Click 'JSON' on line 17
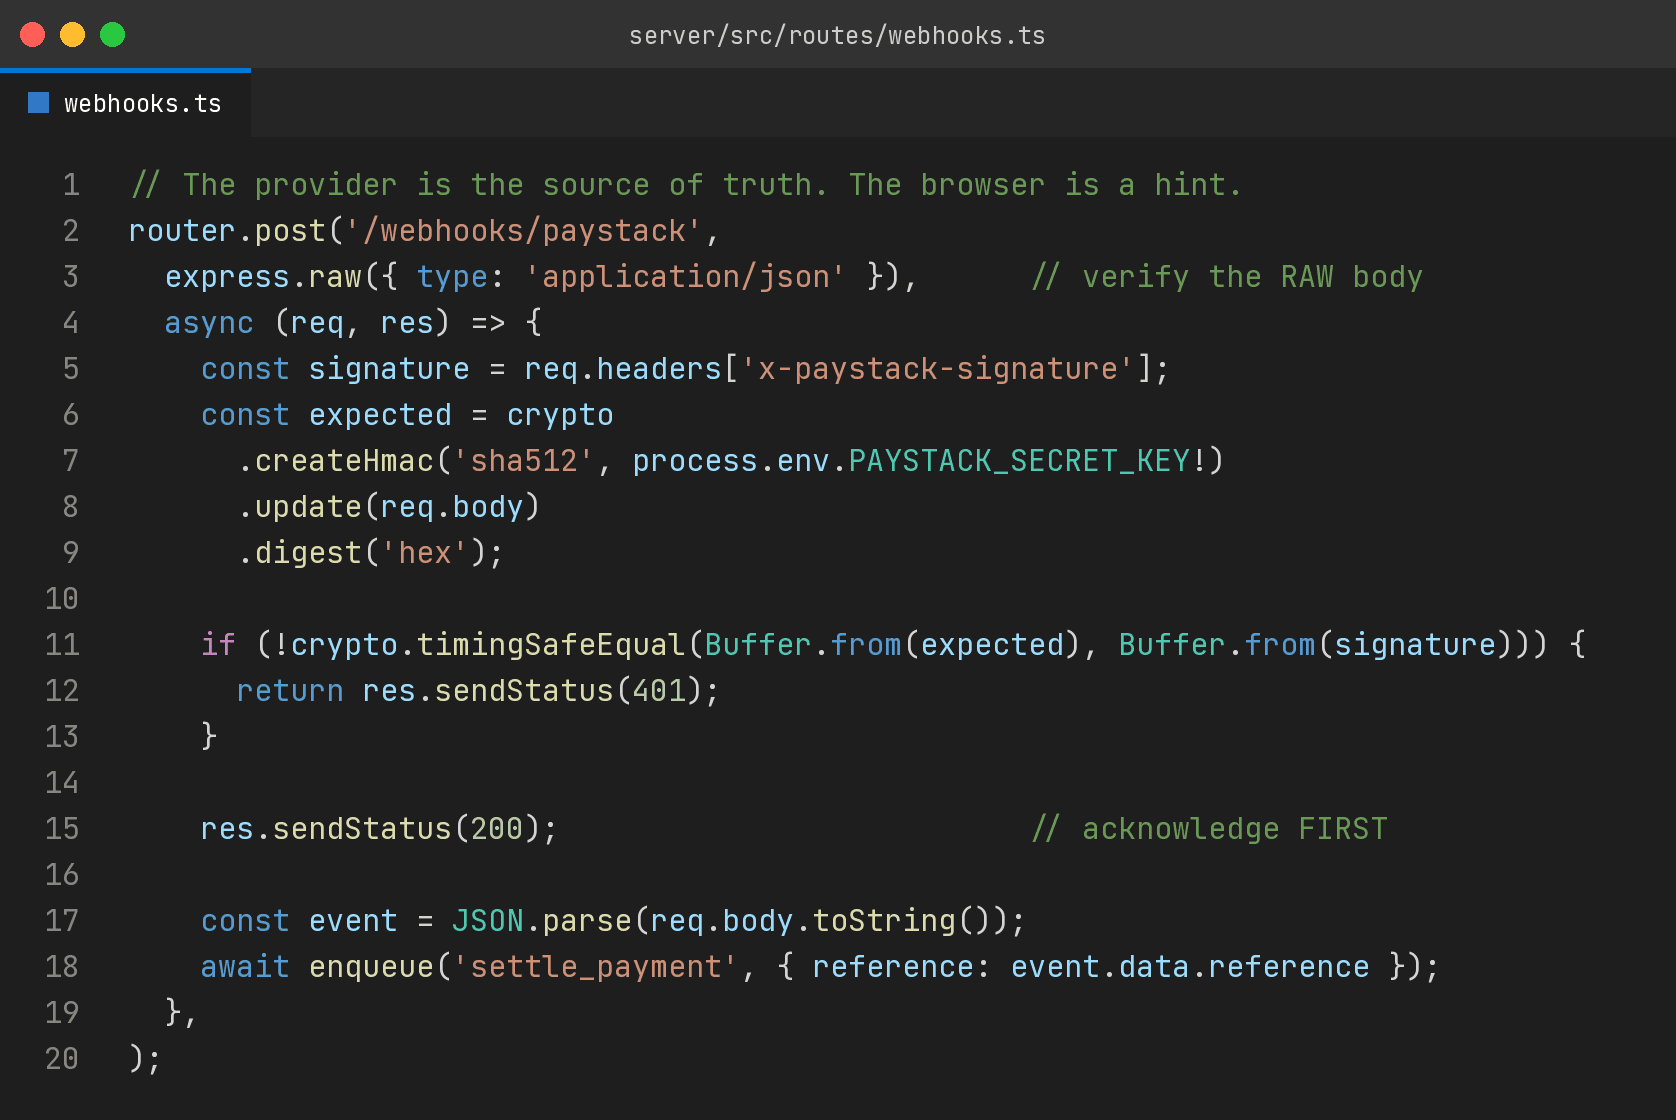1676x1120 pixels. [488, 921]
